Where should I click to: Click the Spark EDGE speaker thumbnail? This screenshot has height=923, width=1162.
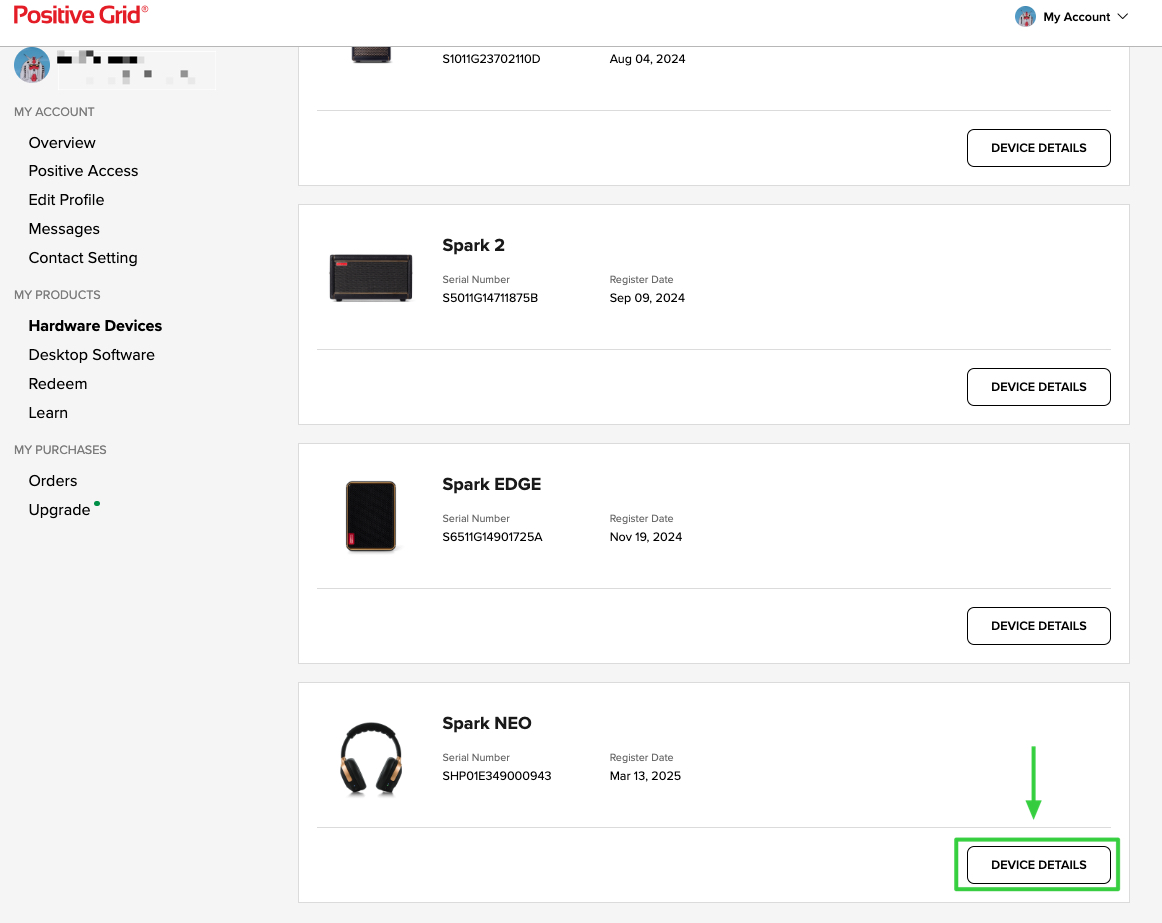coord(371,516)
